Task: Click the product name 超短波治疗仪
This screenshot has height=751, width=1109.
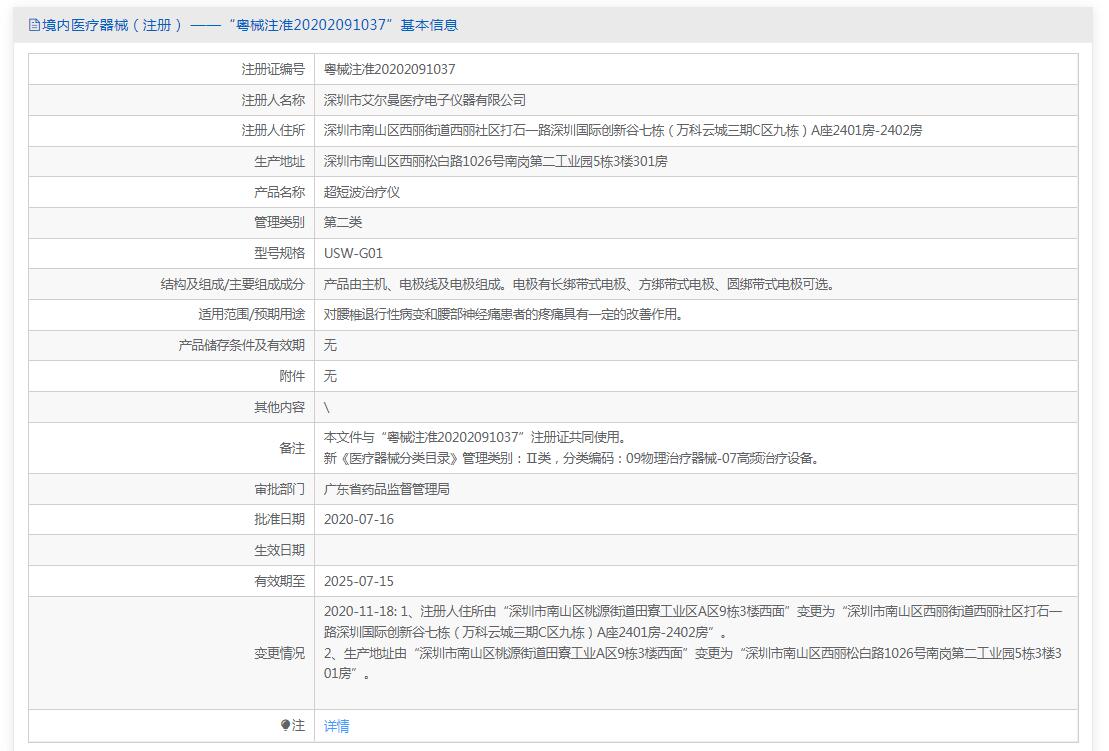Action: (362, 192)
